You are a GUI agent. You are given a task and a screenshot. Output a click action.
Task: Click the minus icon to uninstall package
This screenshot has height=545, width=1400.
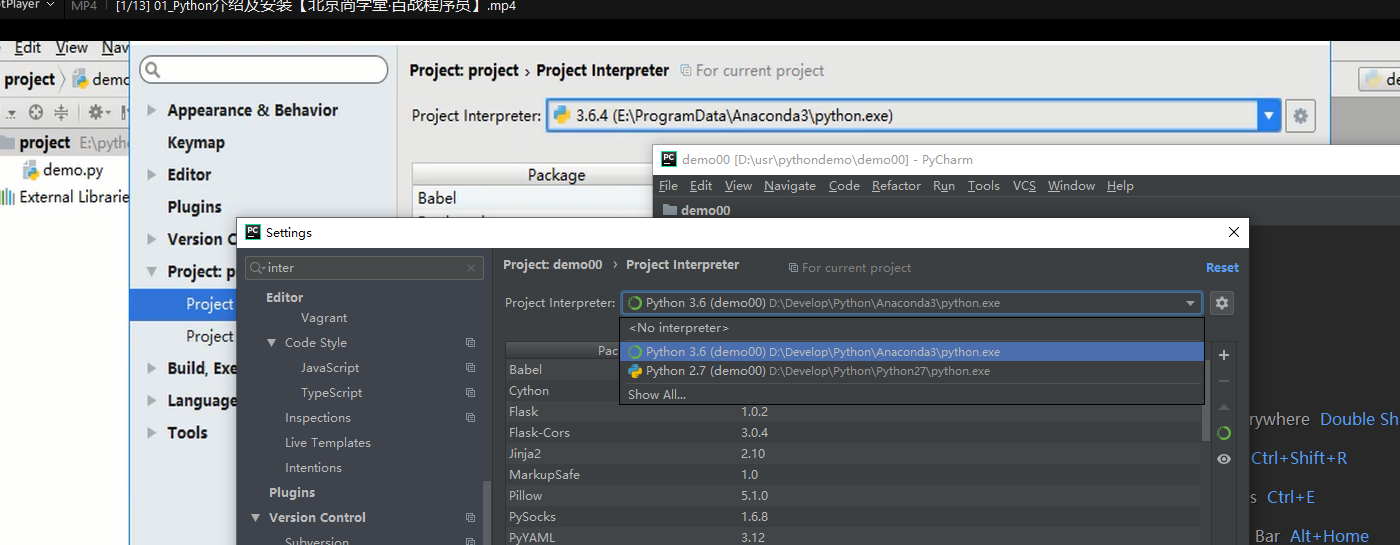tap(1224, 381)
